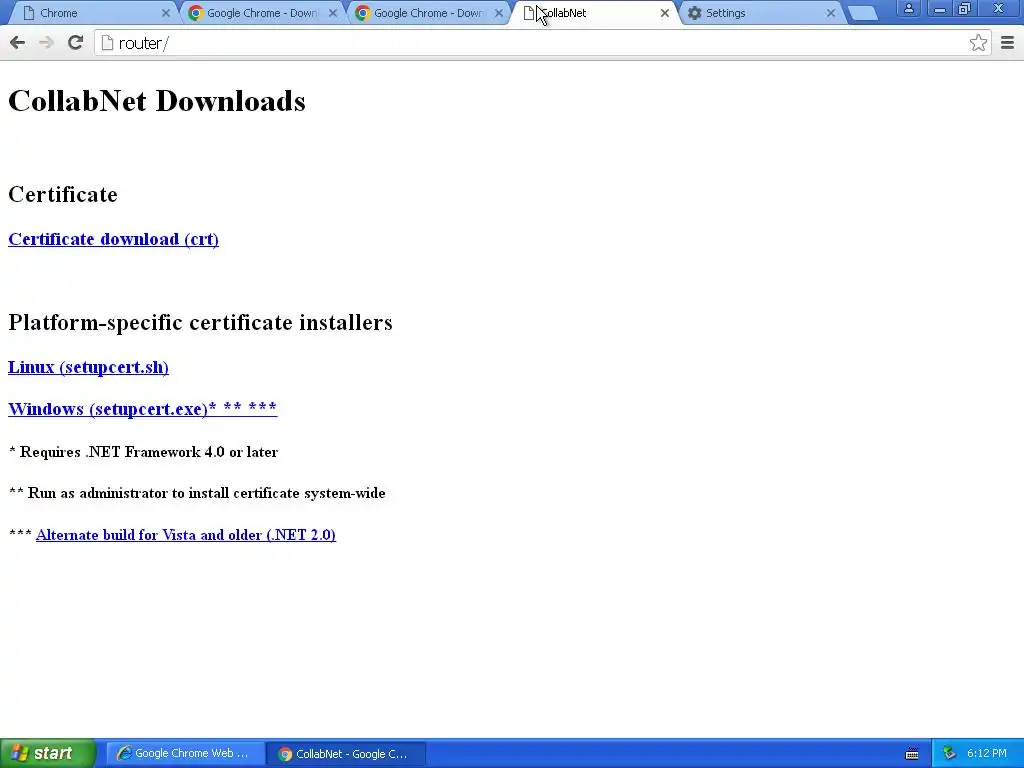This screenshot has height=768, width=1024.
Task: Click the Certificate section heading
Action: click(63, 195)
